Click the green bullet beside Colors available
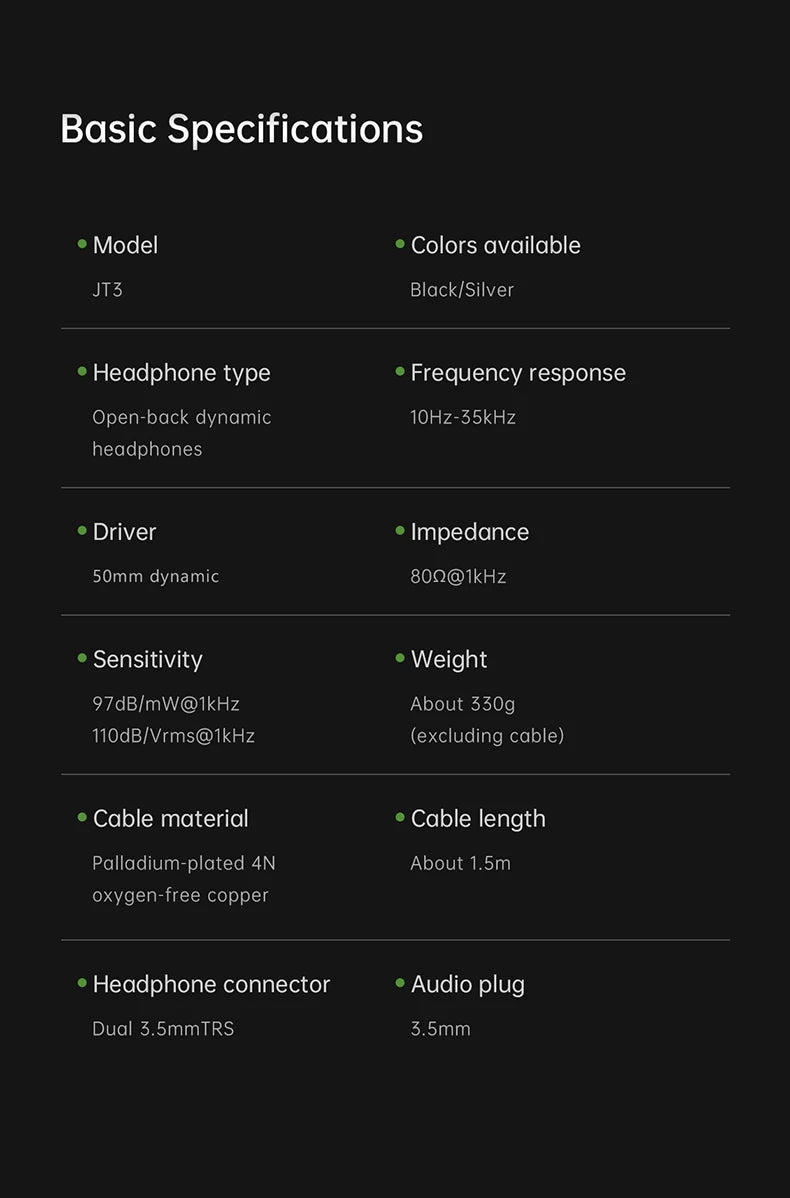Screen dimensions: 790x1198 click(400, 244)
